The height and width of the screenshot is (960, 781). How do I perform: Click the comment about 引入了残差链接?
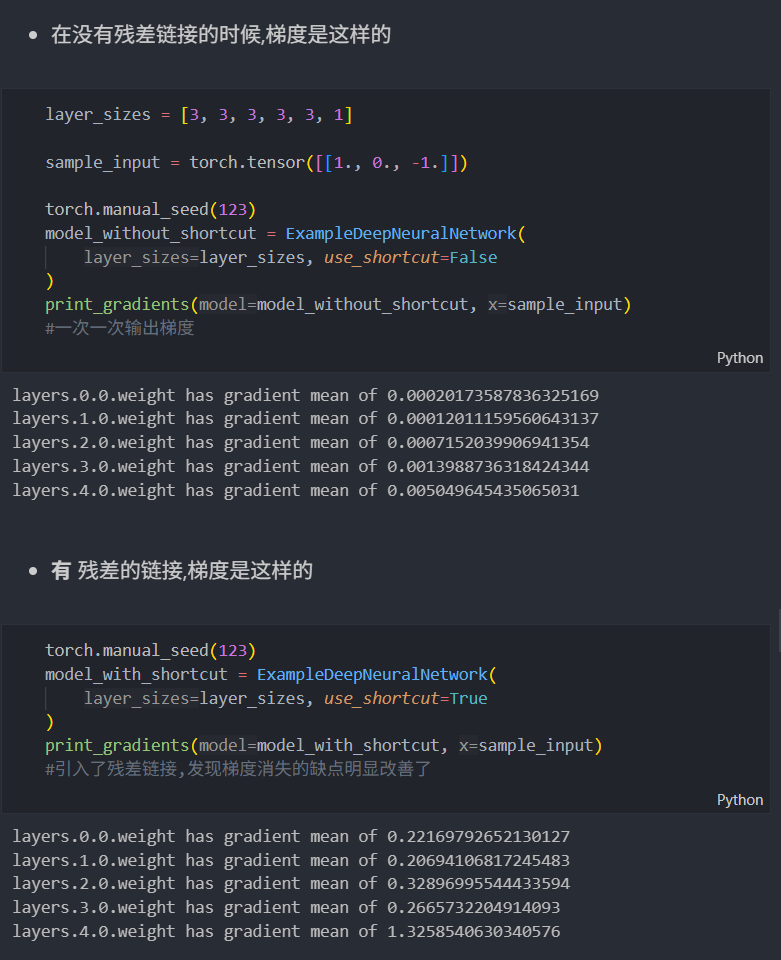(x=237, y=770)
